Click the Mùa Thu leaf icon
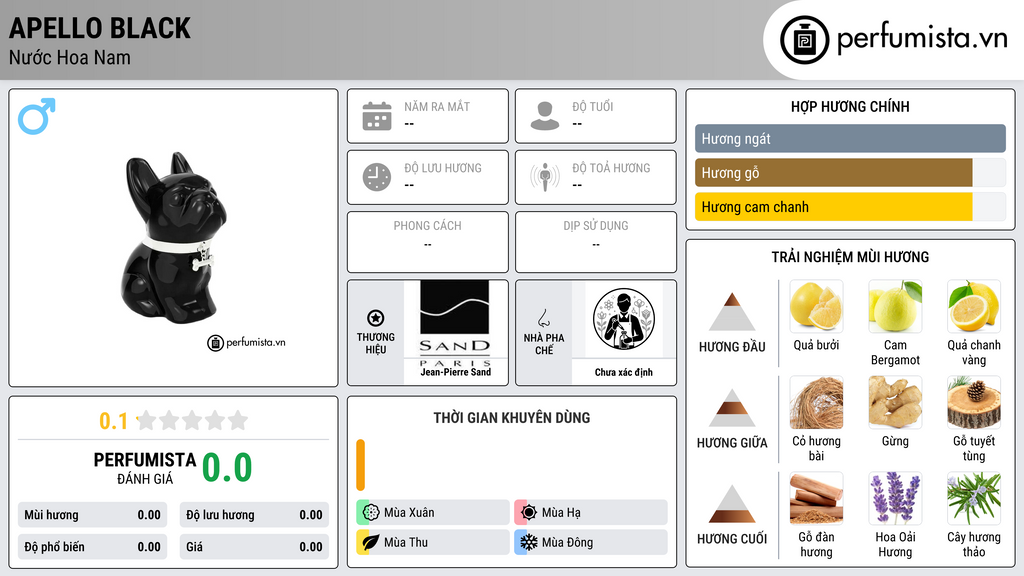The height and width of the screenshot is (576, 1024). 371,542
